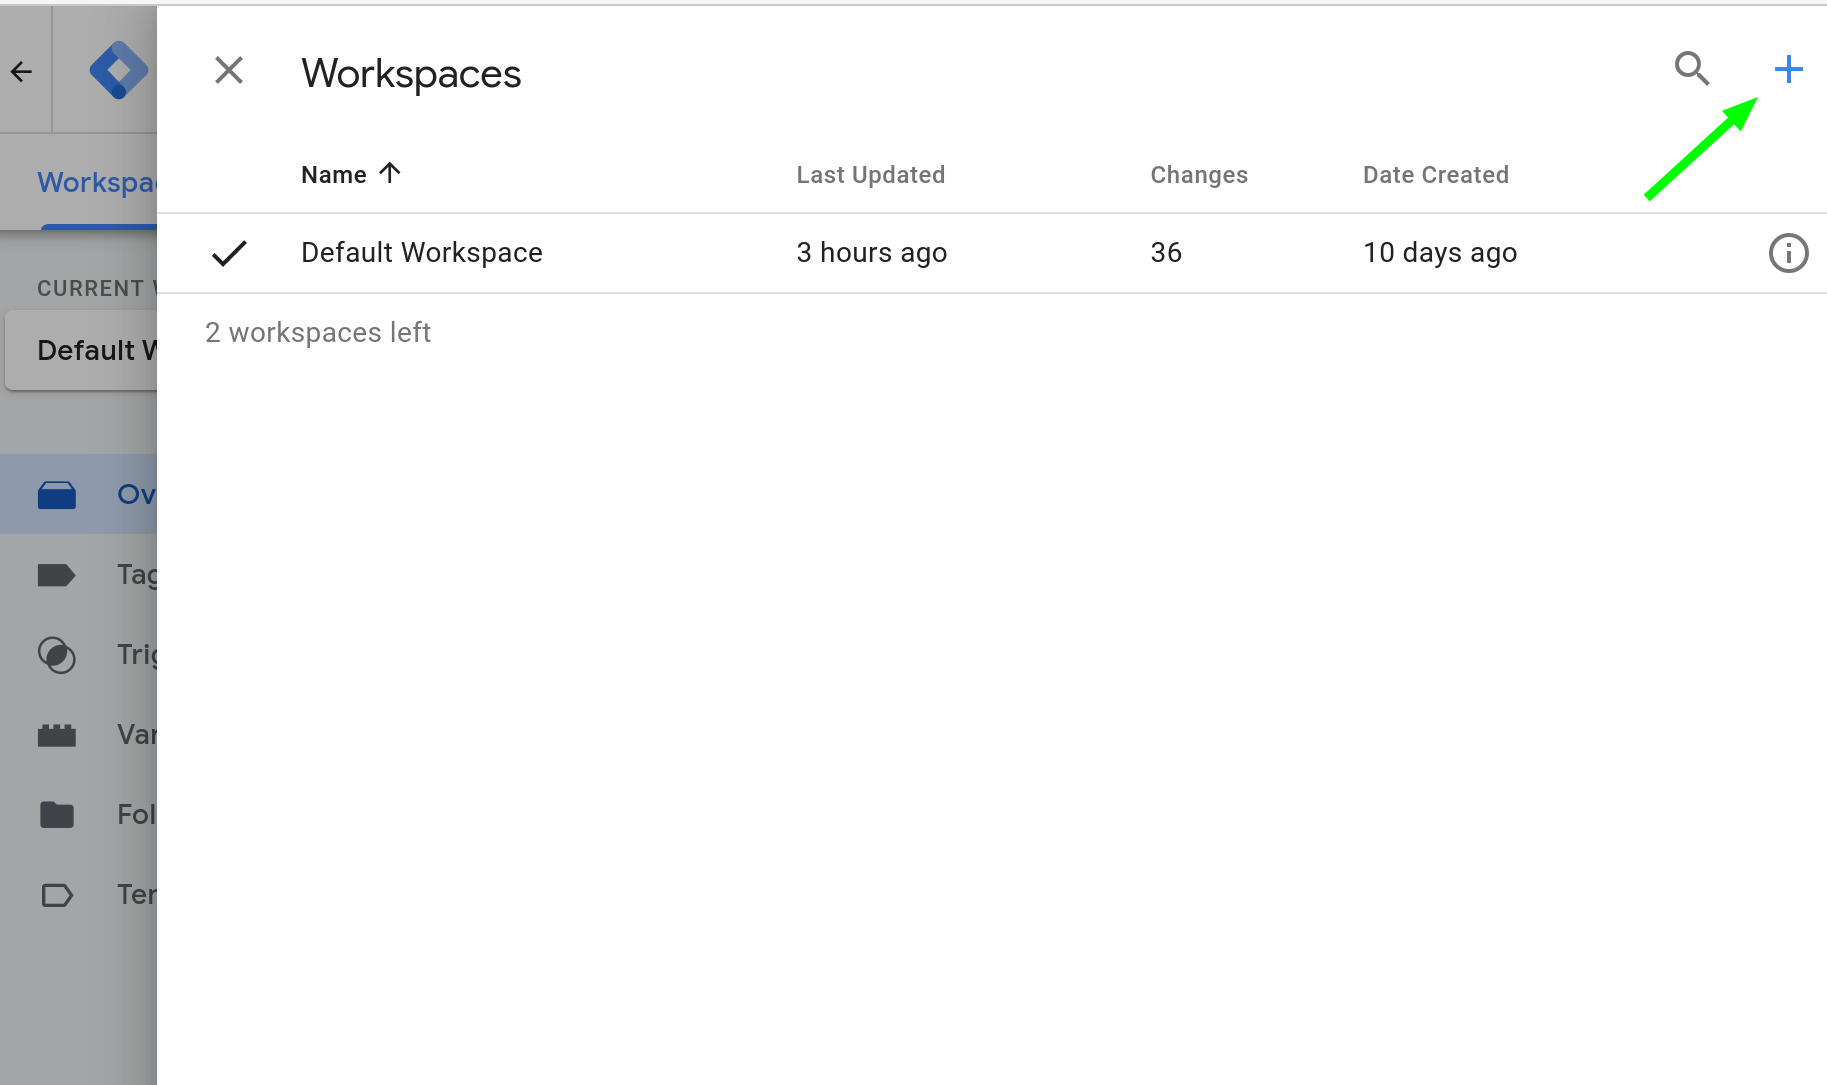The height and width of the screenshot is (1085, 1827).
Task: Create a new workspace with plus button
Action: click(1789, 69)
